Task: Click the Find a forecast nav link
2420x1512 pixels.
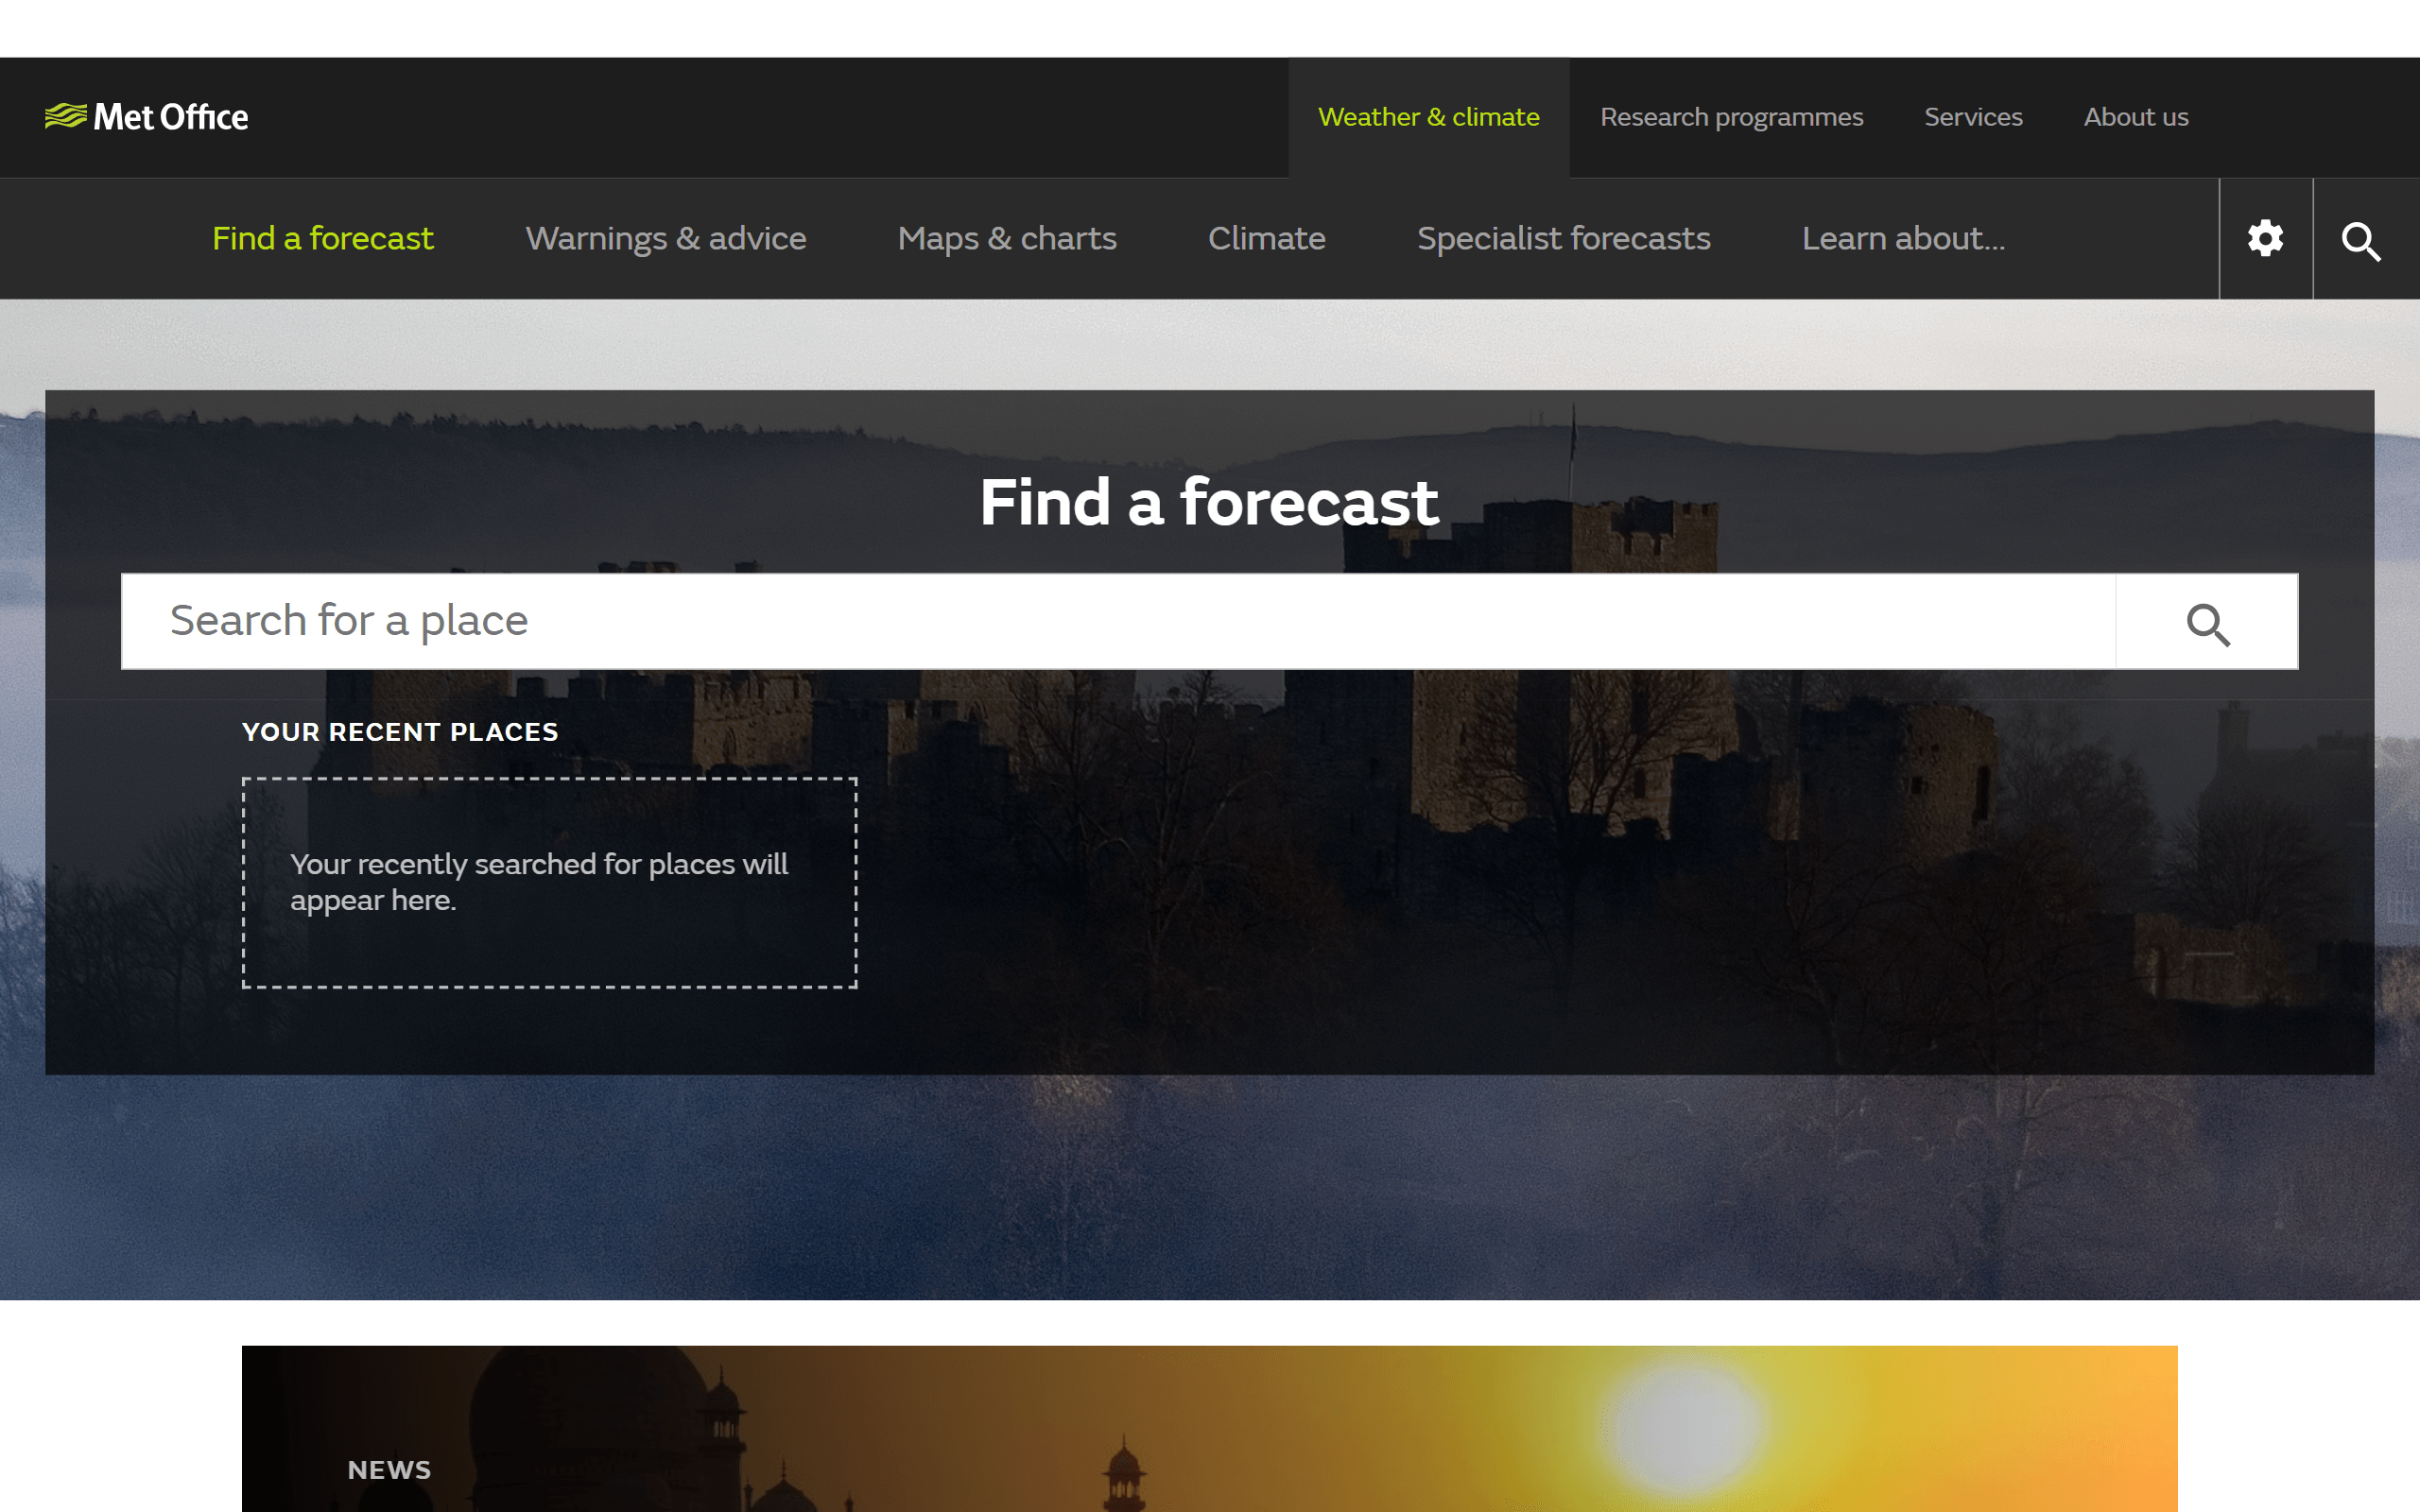Action: point(322,237)
